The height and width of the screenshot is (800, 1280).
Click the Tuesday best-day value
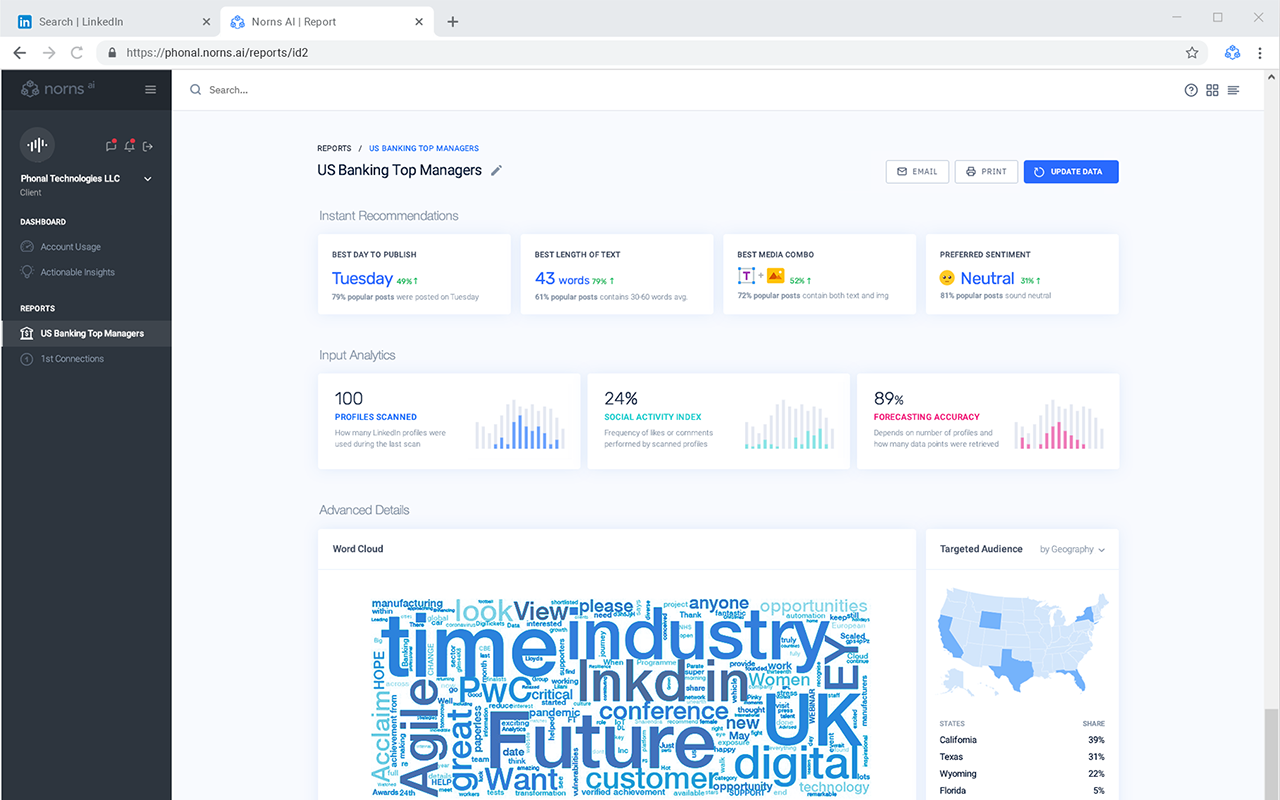click(362, 279)
